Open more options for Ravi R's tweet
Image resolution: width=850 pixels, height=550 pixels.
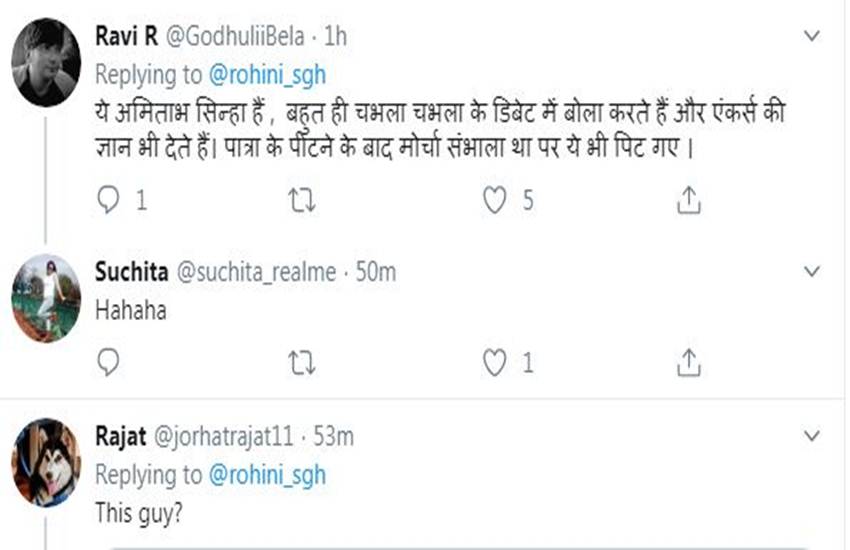(x=814, y=36)
